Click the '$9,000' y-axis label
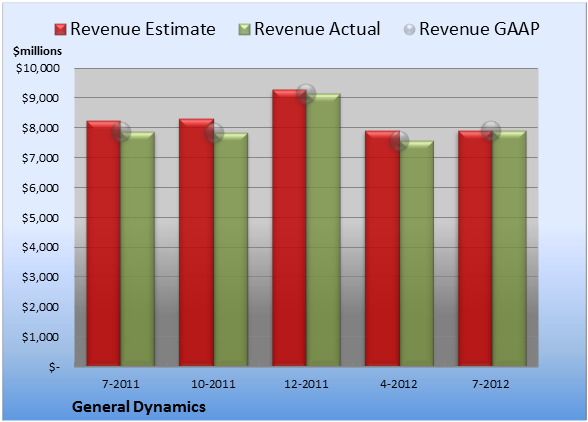This screenshot has height=422, width=588. [40, 98]
